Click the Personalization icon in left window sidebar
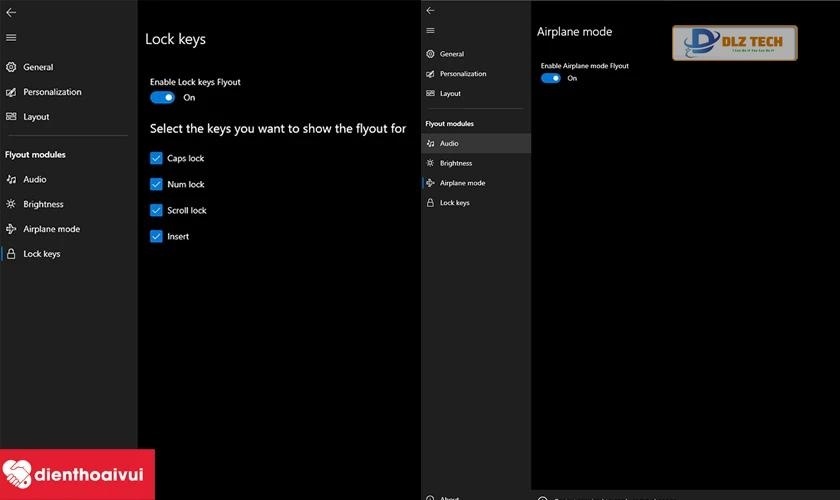The width and height of the screenshot is (840, 500). coord(12,92)
